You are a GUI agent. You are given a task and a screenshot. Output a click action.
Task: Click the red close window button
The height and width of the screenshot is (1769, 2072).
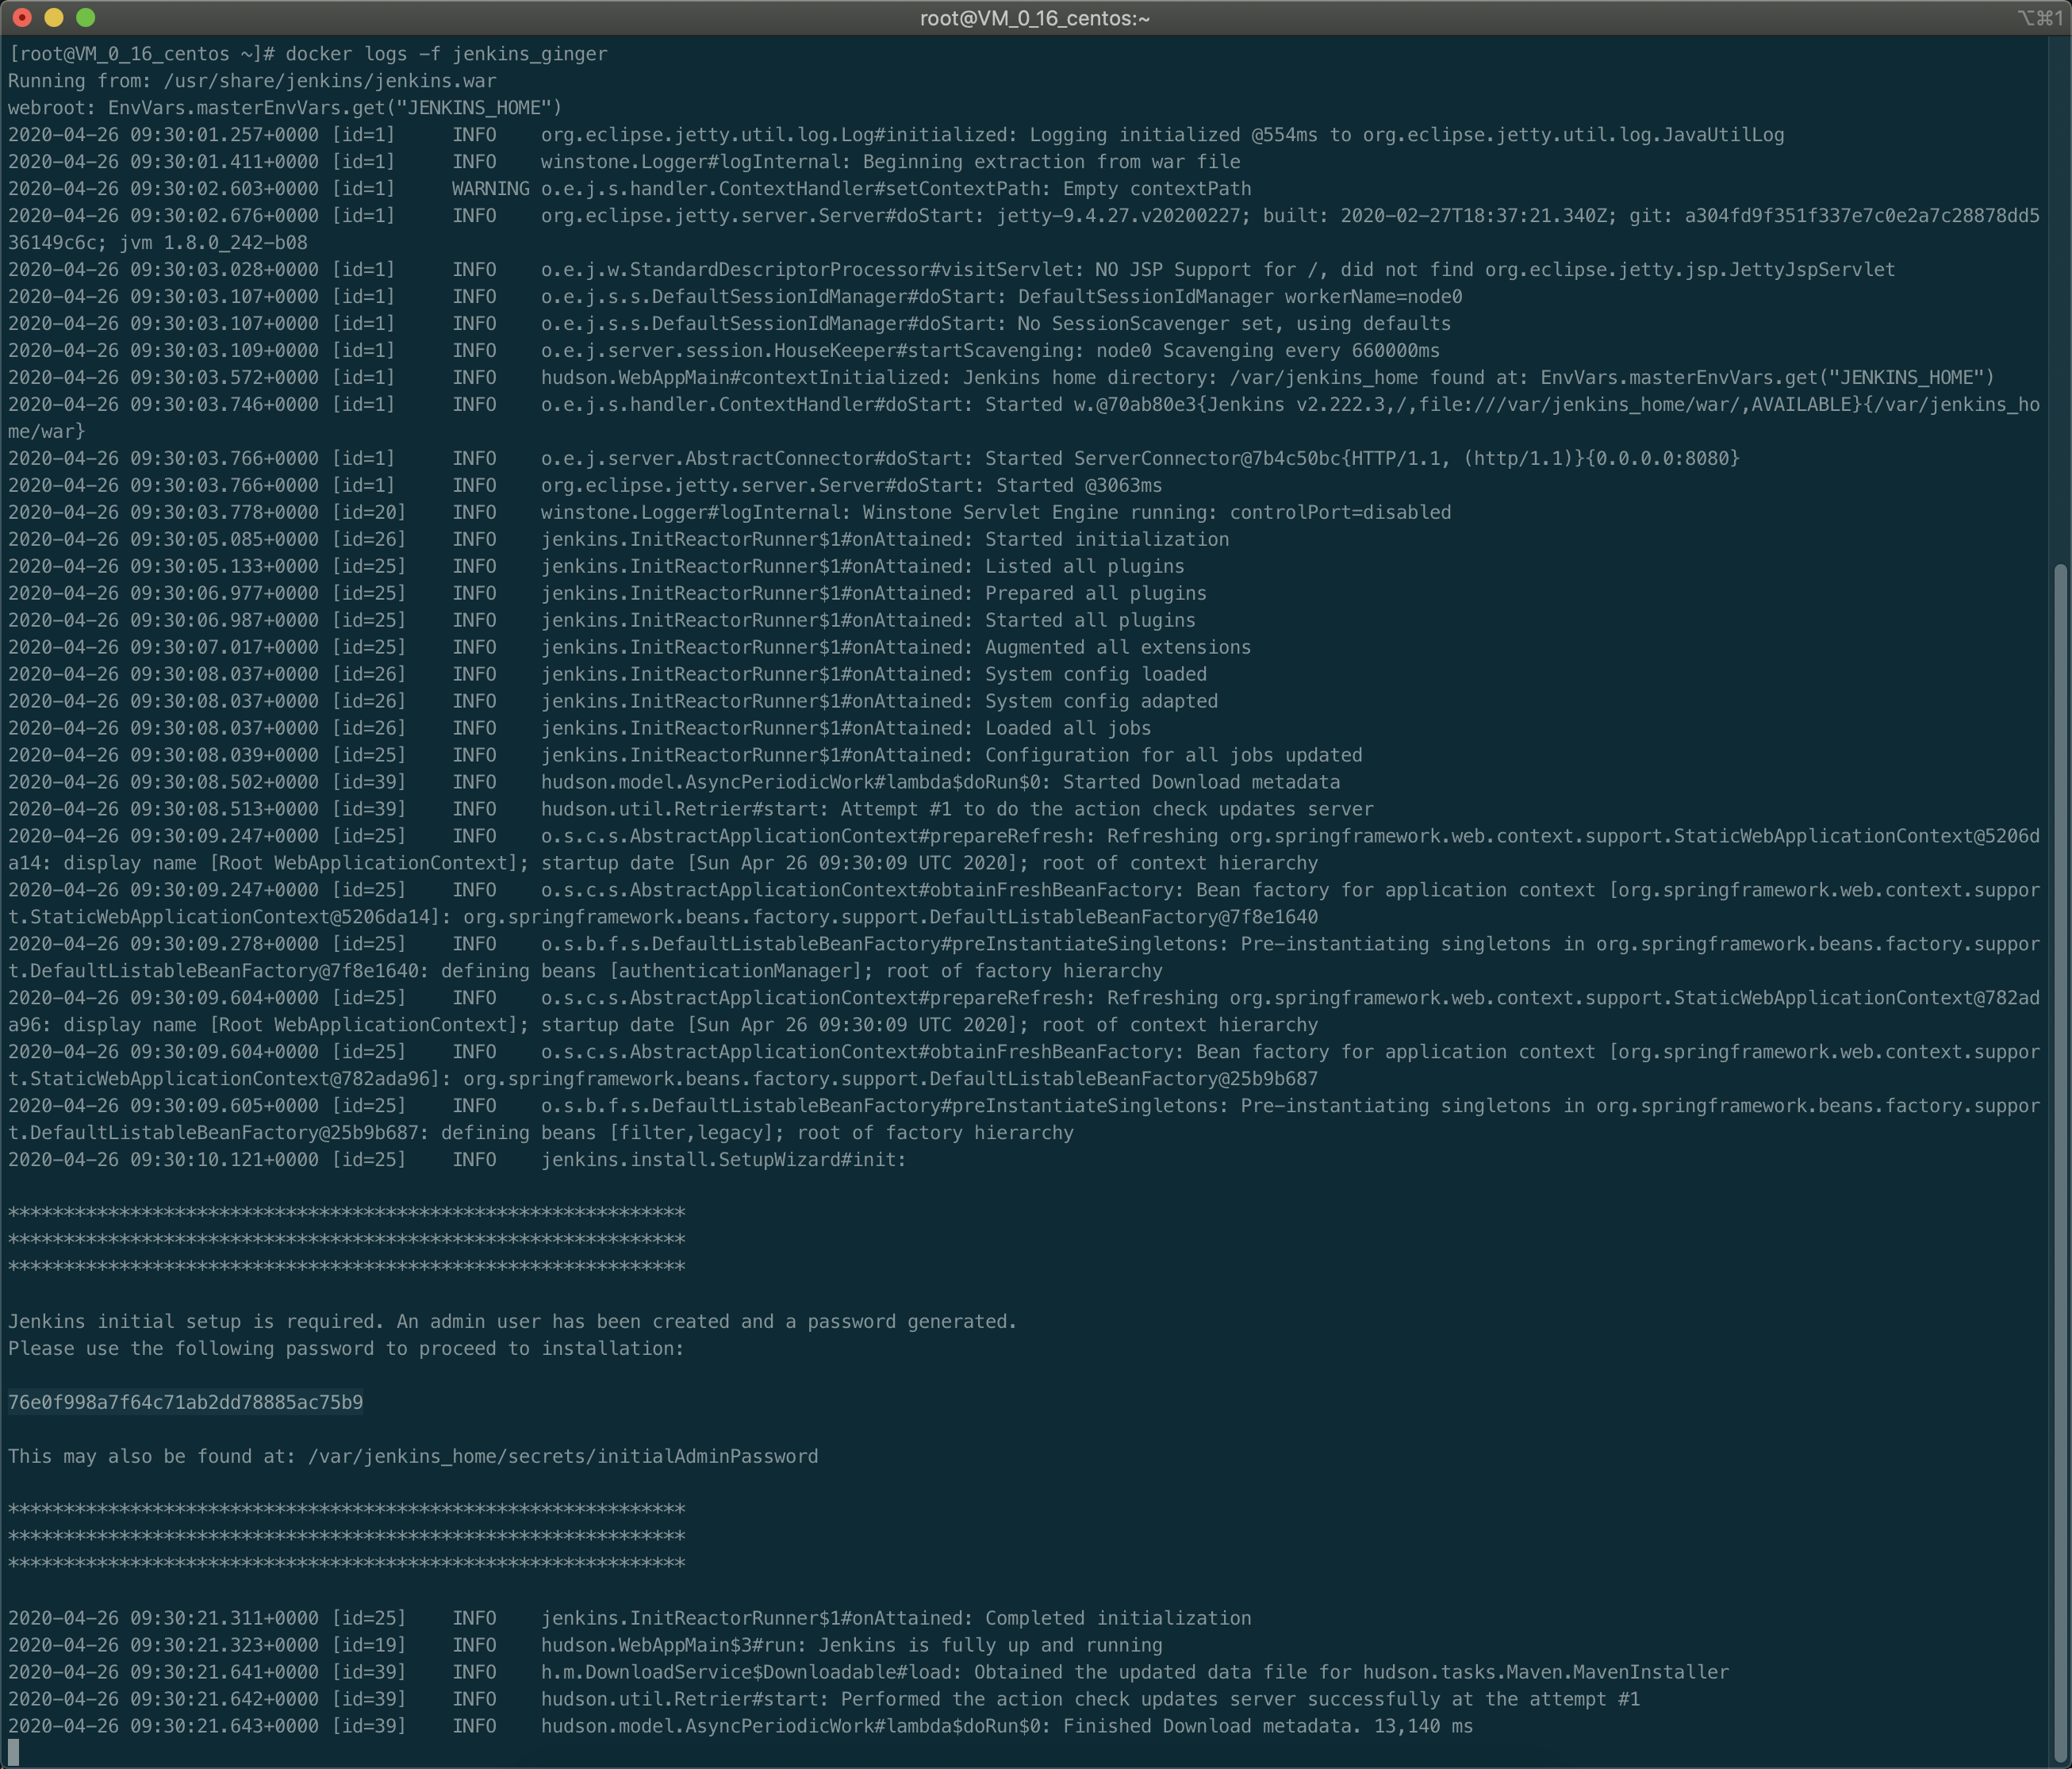coord(22,17)
